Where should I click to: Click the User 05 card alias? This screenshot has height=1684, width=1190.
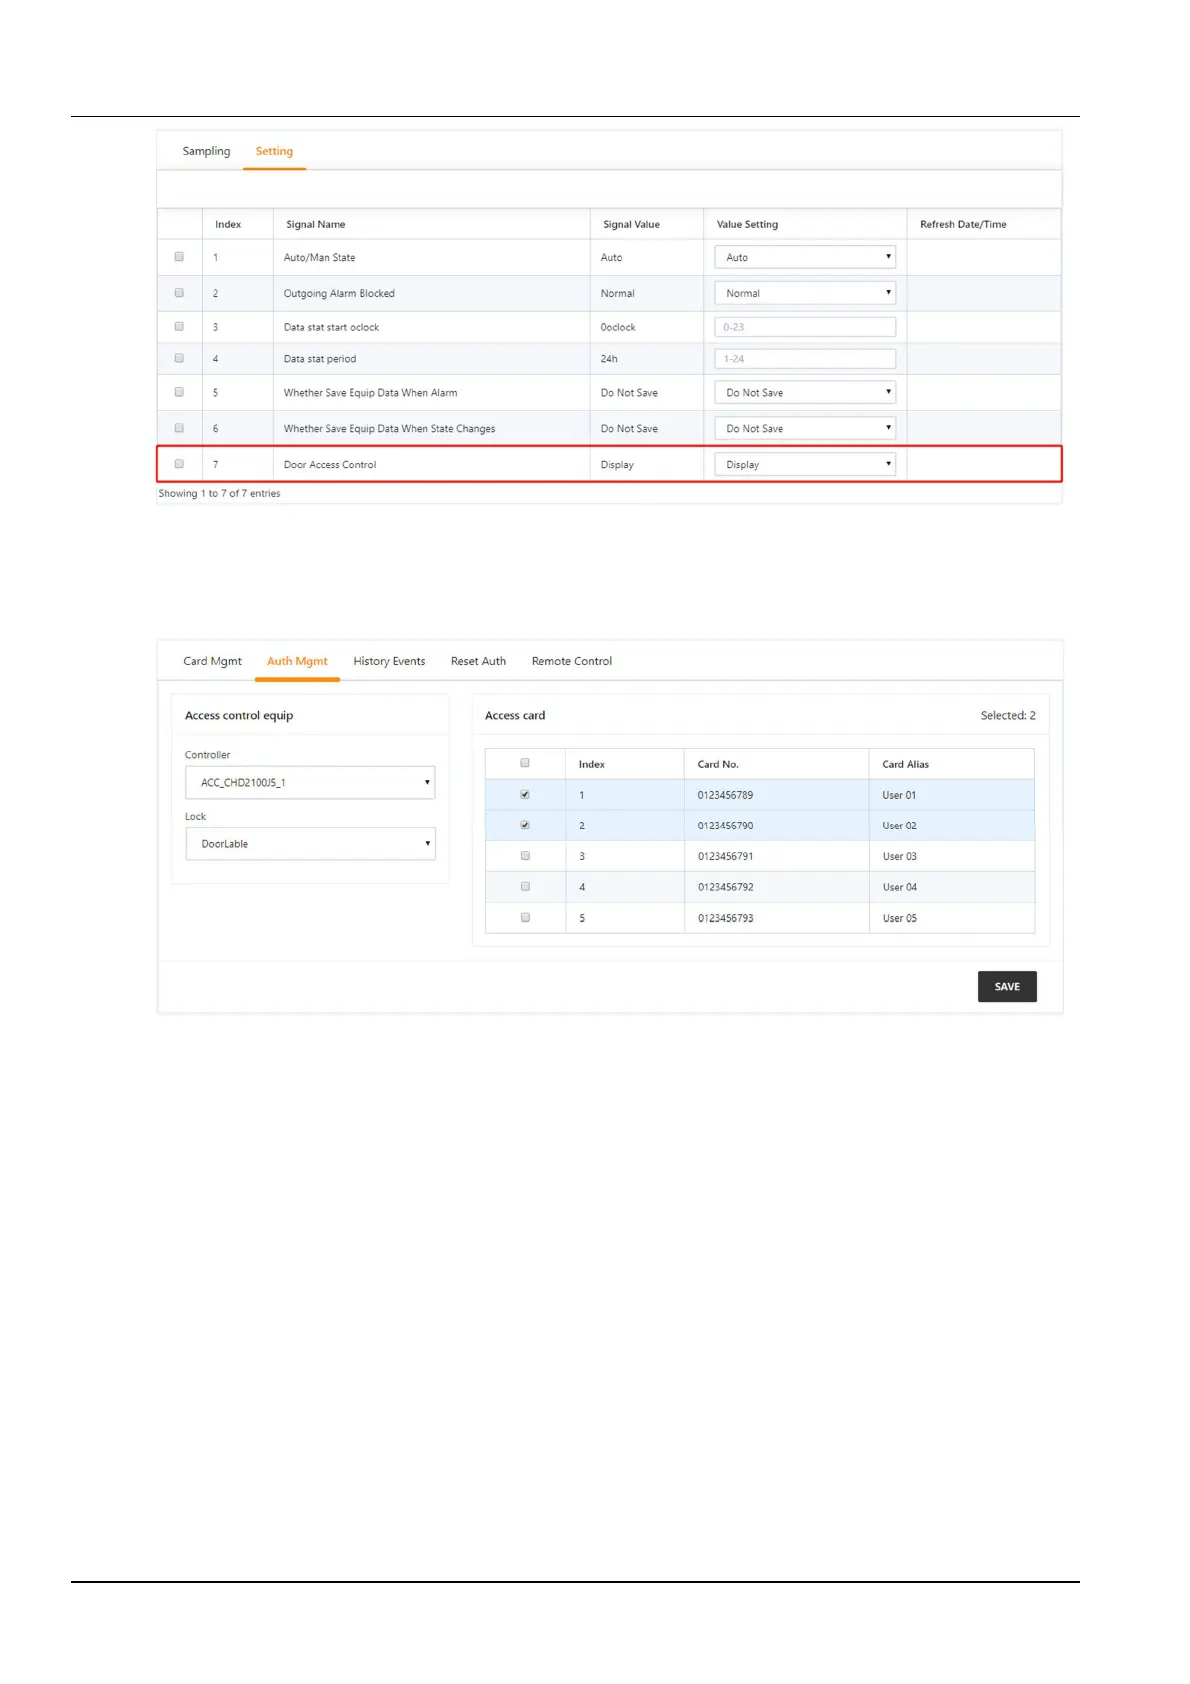click(x=899, y=917)
